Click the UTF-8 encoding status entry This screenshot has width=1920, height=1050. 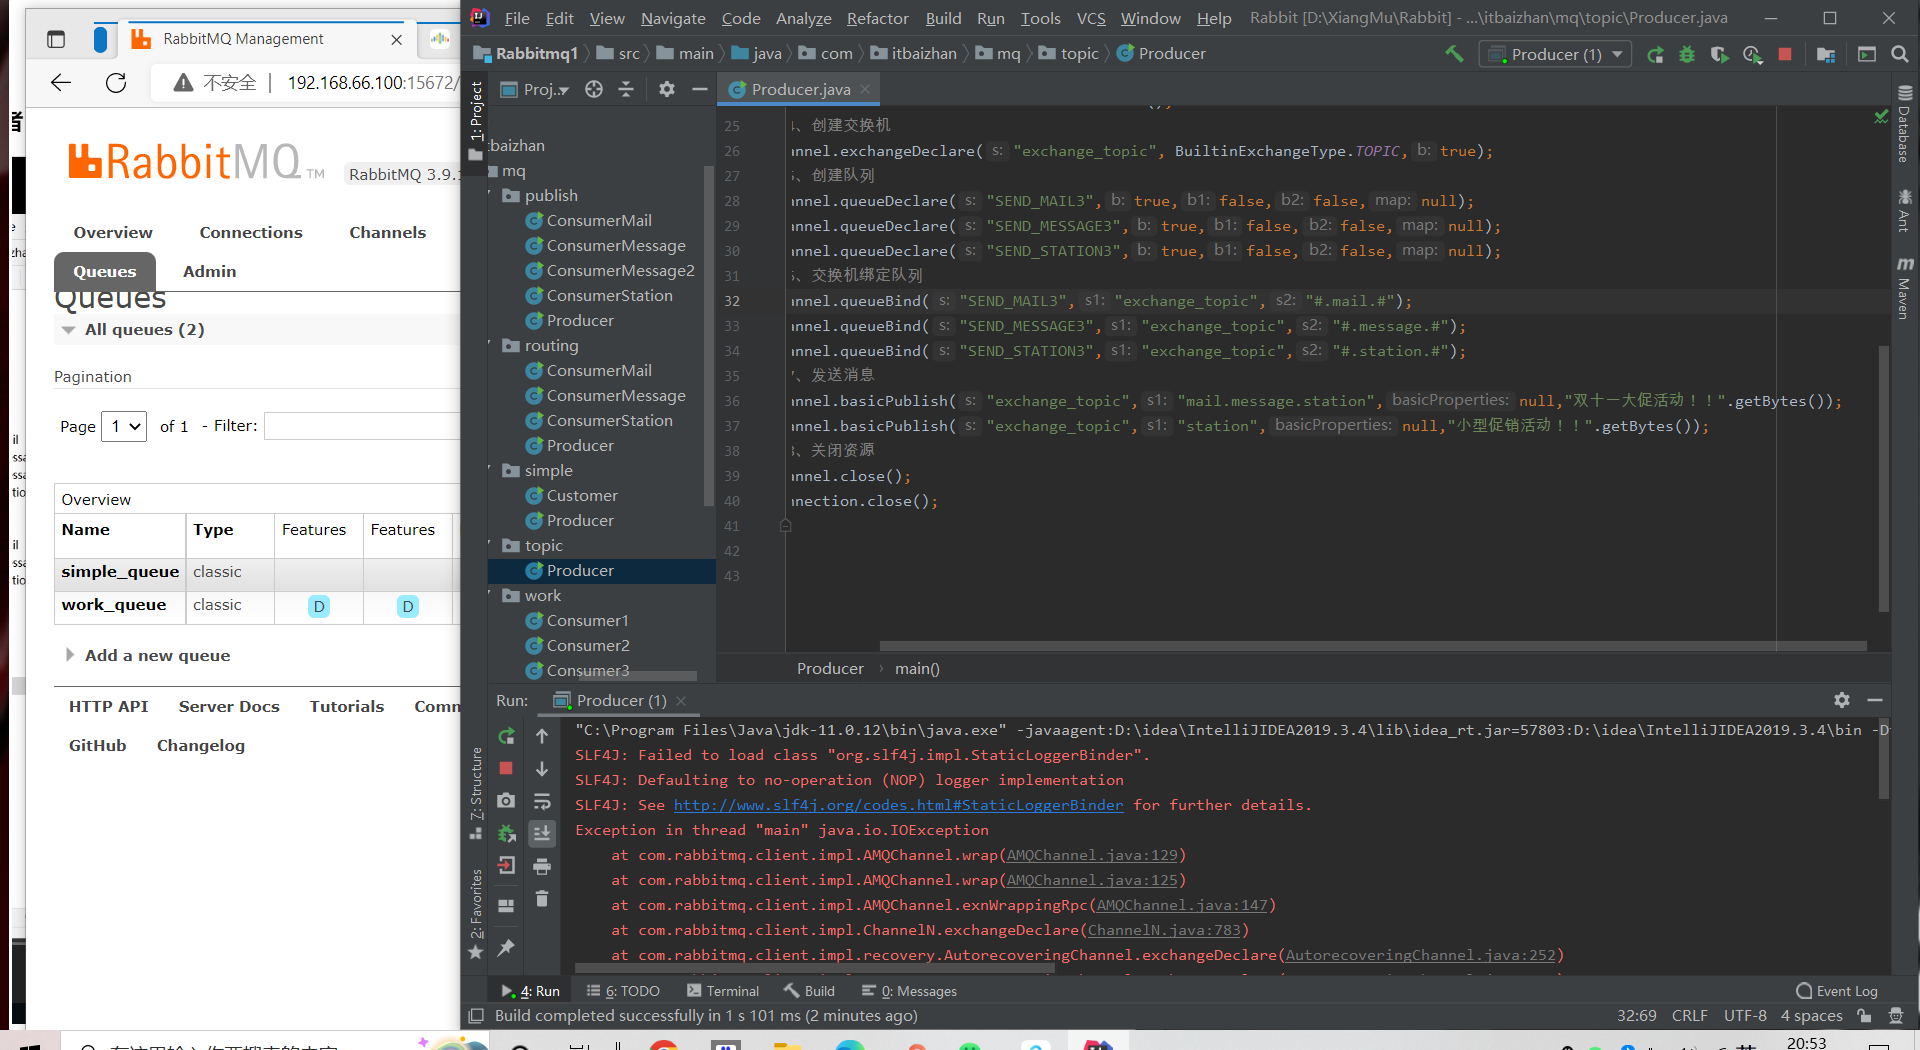(x=1745, y=1015)
